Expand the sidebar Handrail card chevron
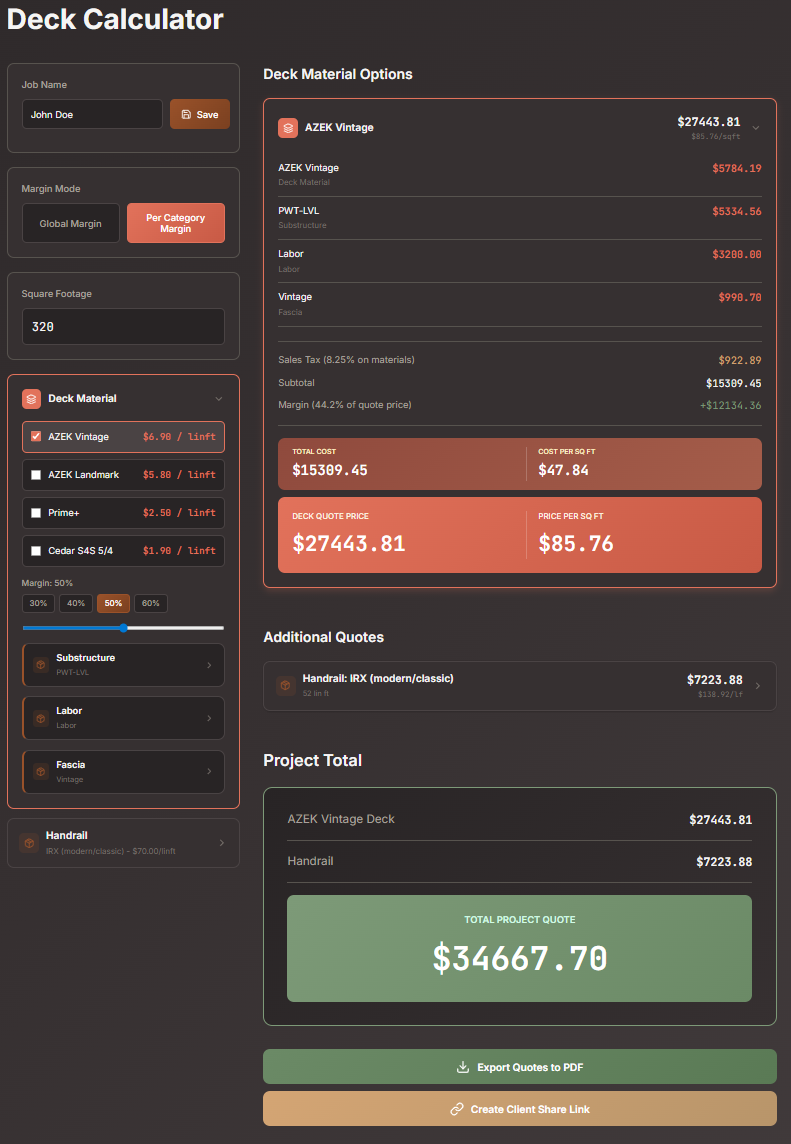 click(222, 843)
